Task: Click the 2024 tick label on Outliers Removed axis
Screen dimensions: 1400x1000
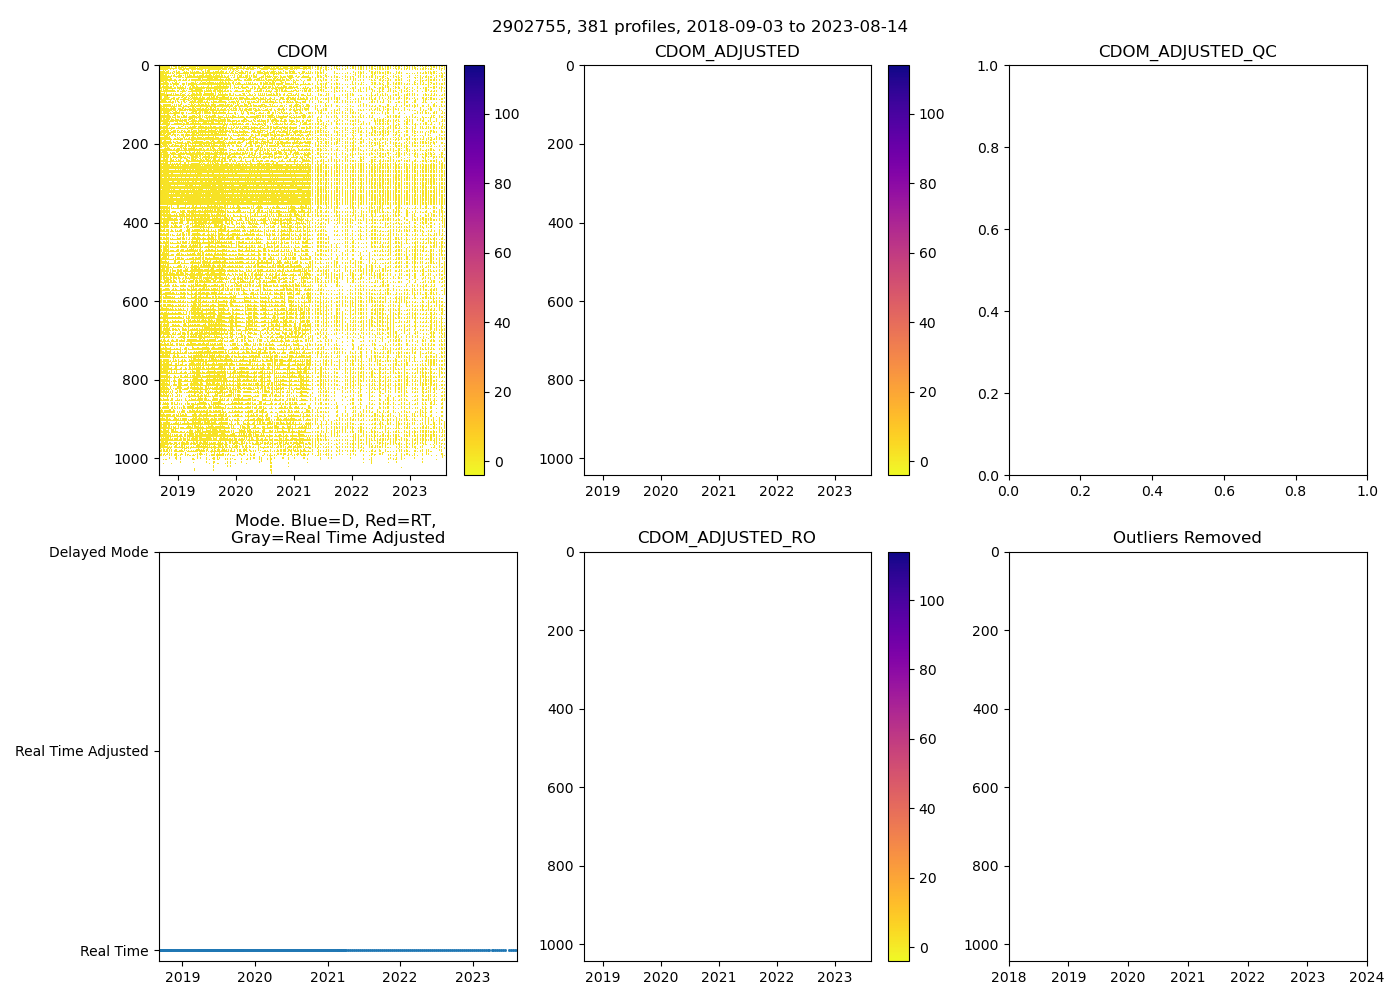Action: pyautogui.click(x=1366, y=977)
